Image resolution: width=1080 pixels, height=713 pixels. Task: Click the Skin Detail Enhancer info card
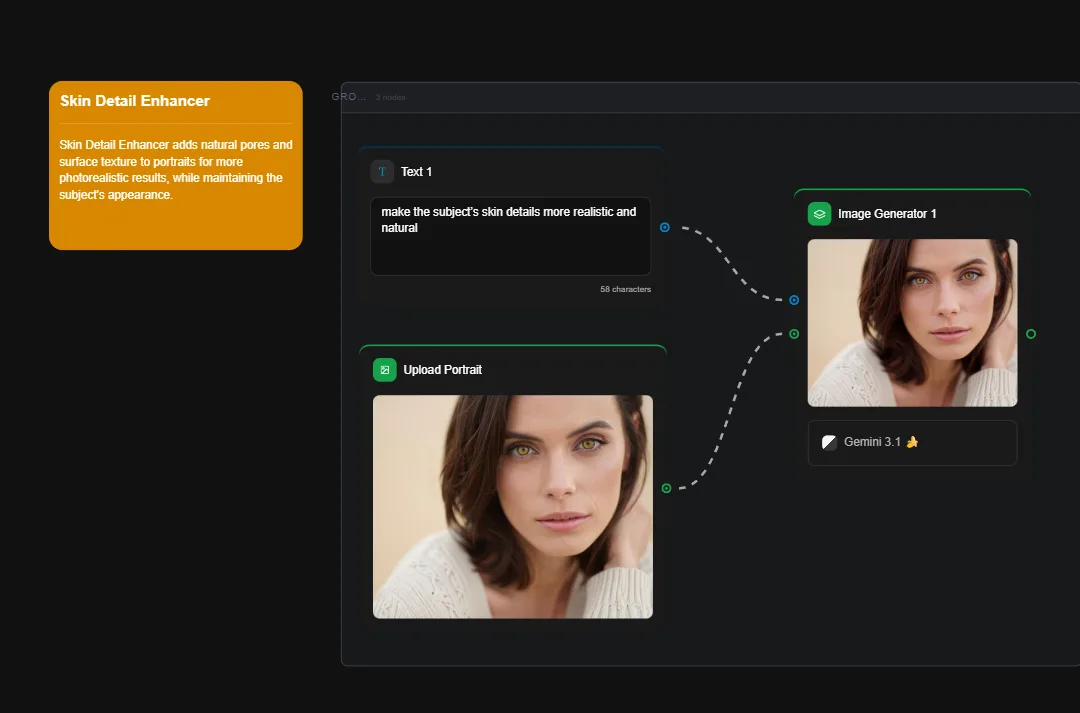tap(175, 165)
